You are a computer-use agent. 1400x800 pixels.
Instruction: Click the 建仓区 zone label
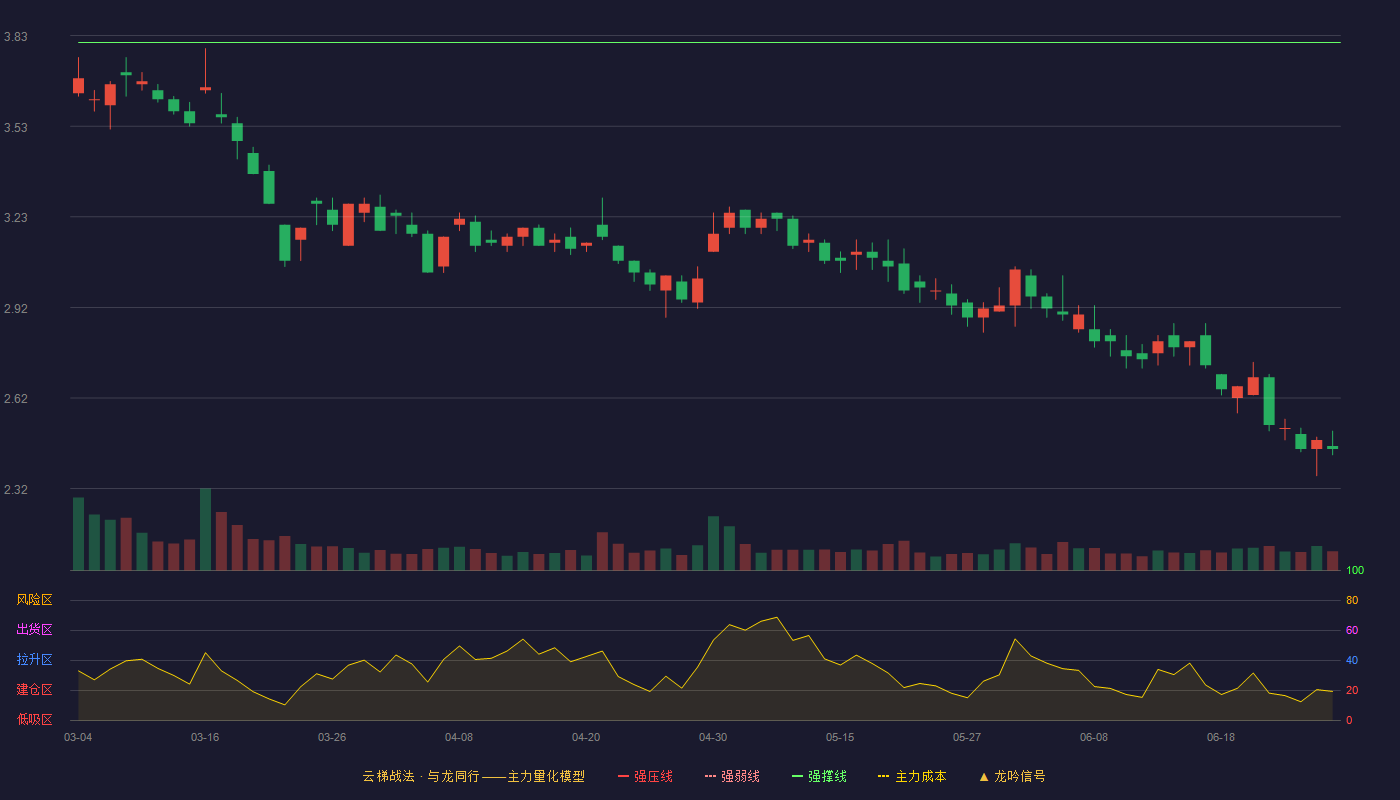(x=34, y=690)
